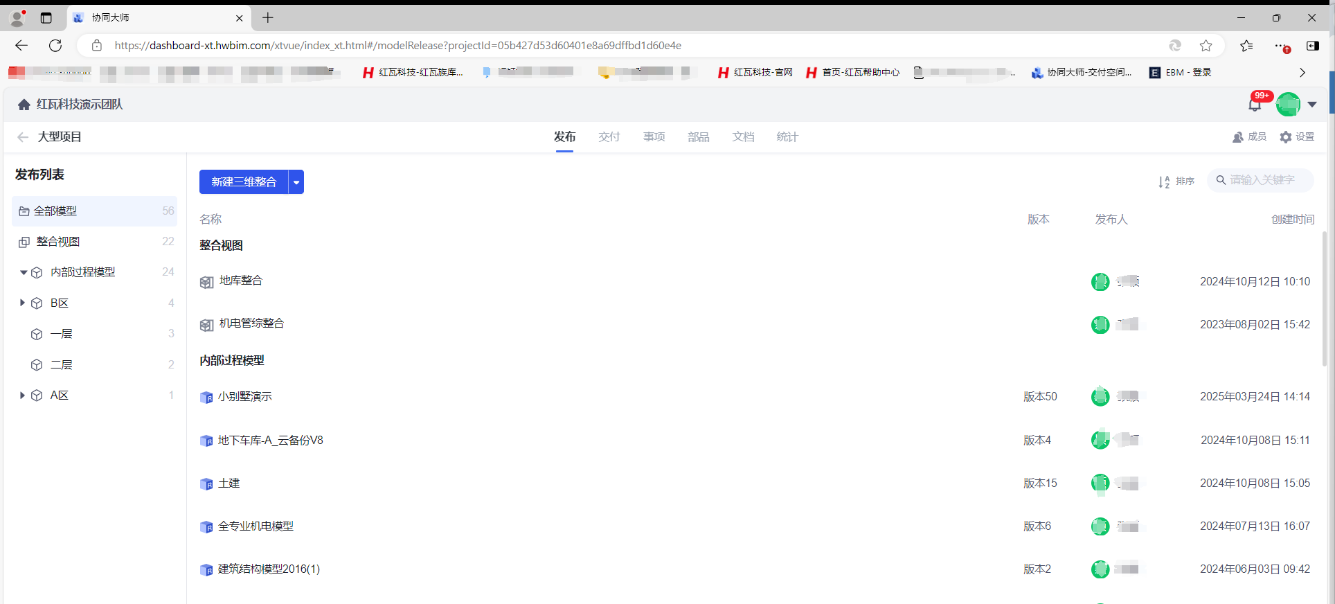Click the keyword search input field
The width and height of the screenshot is (1335, 604).
pyautogui.click(x=1267, y=180)
